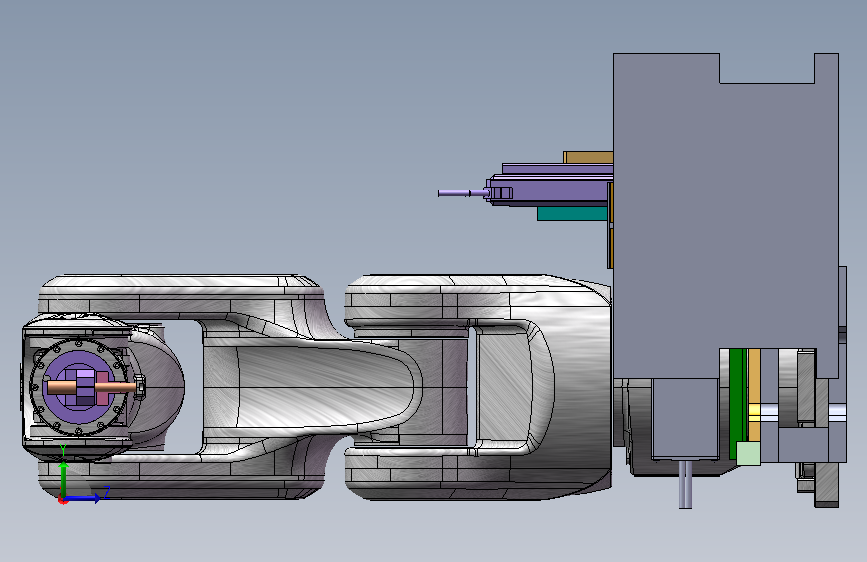
Task: Select the tapered forearm link in the middle
Action: pyautogui.click(x=326, y=387)
